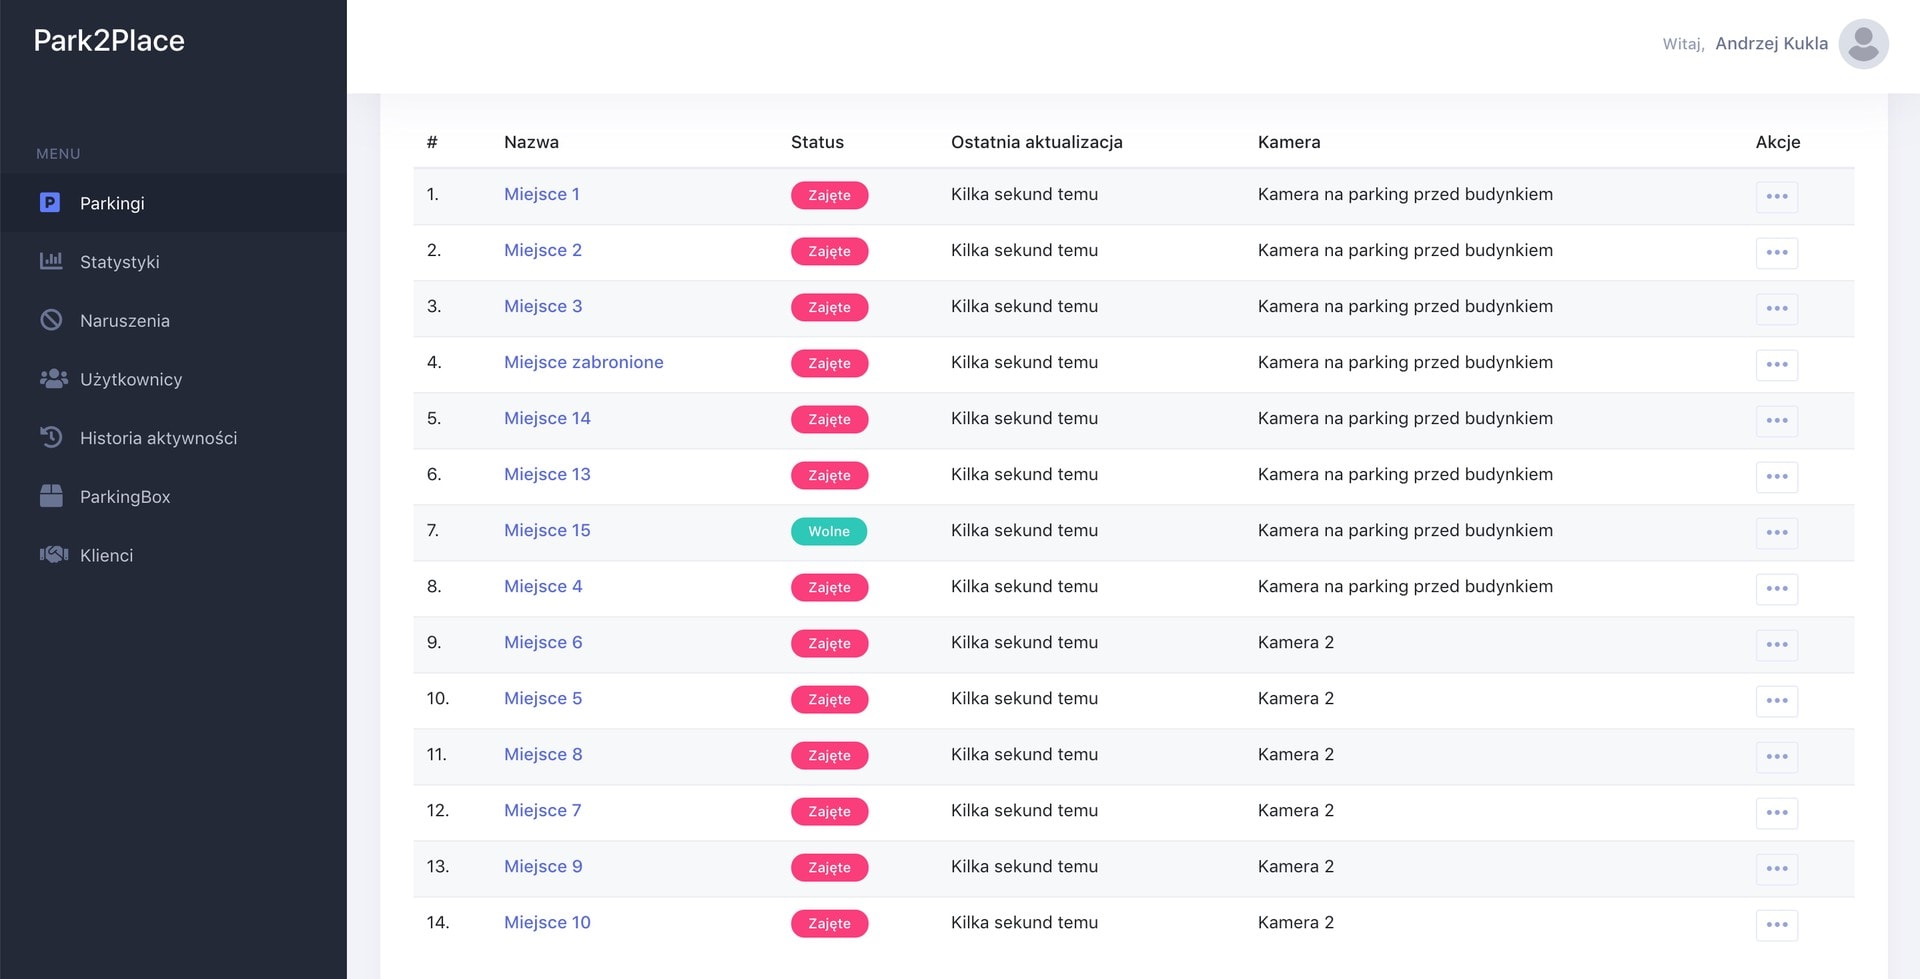Open the Miejsce 8 link
This screenshot has height=979, width=1920.
[543, 754]
